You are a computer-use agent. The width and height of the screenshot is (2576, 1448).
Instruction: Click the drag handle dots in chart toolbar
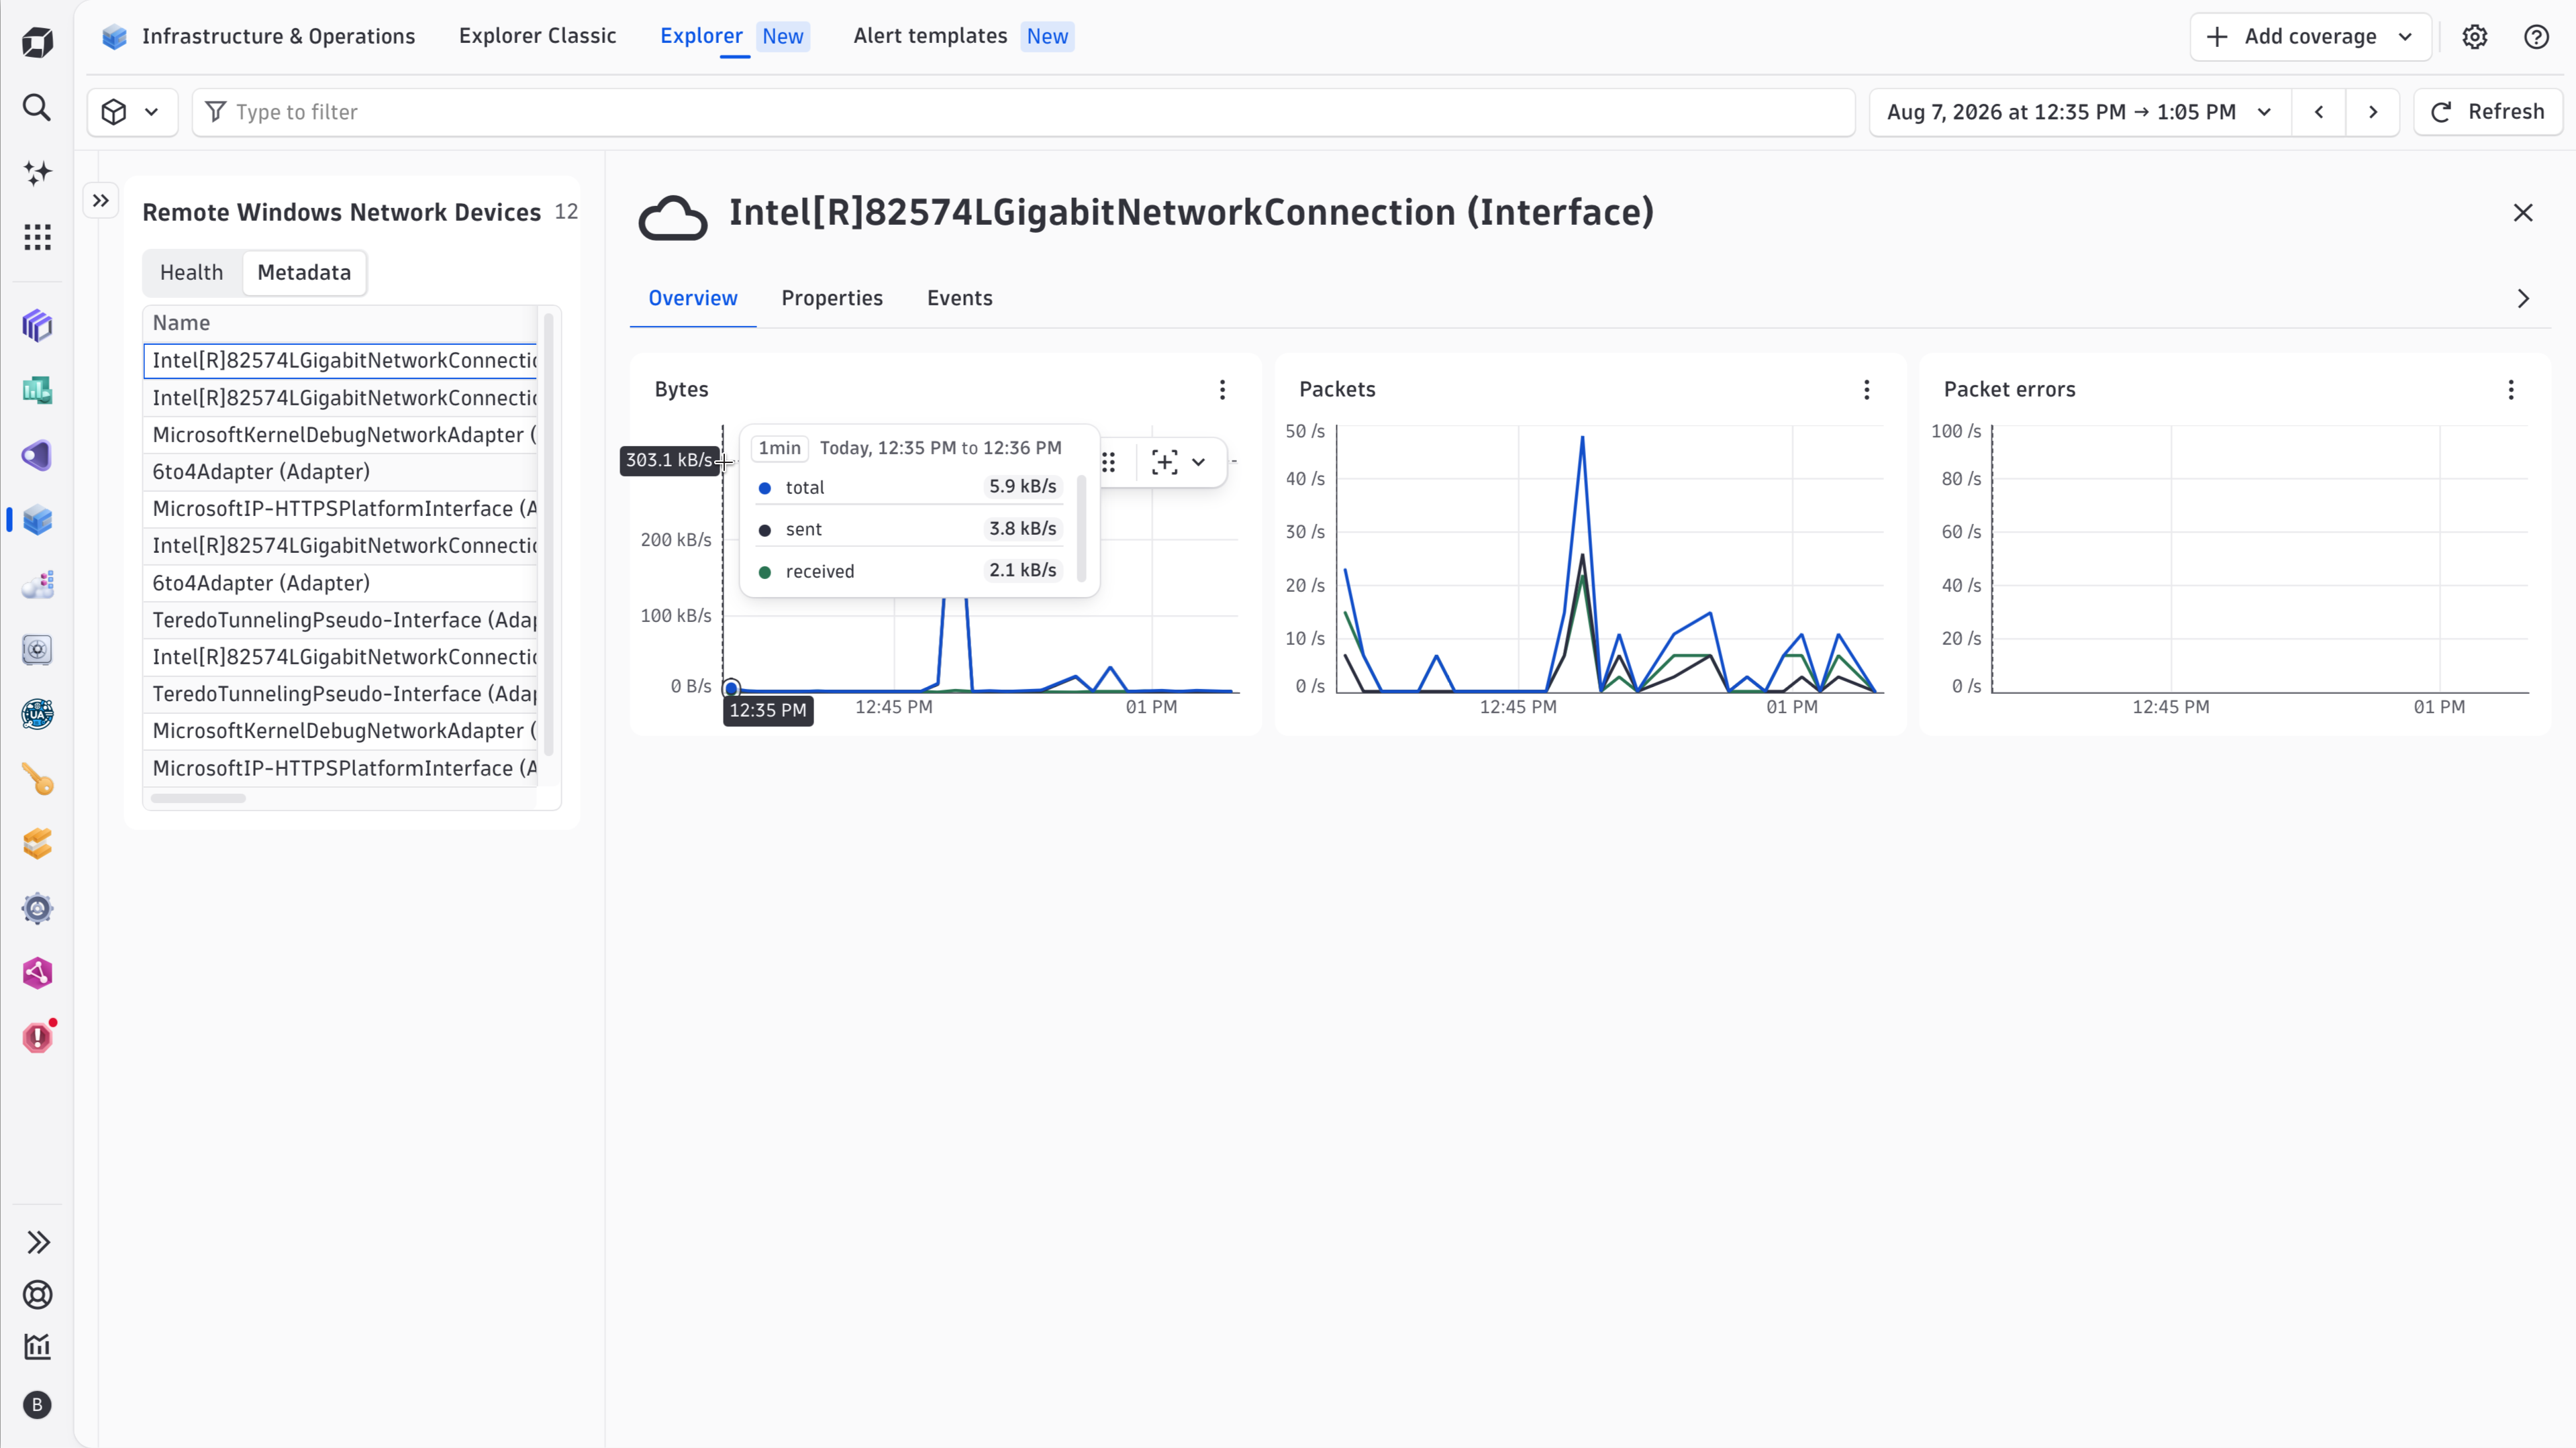pos(1108,462)
